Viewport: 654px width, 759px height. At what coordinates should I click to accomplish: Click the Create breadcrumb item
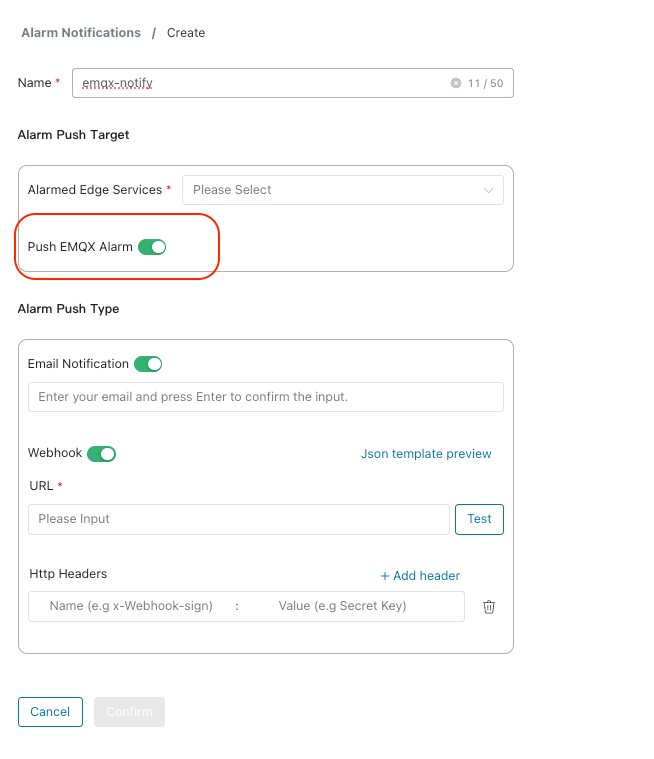point(186,33)
